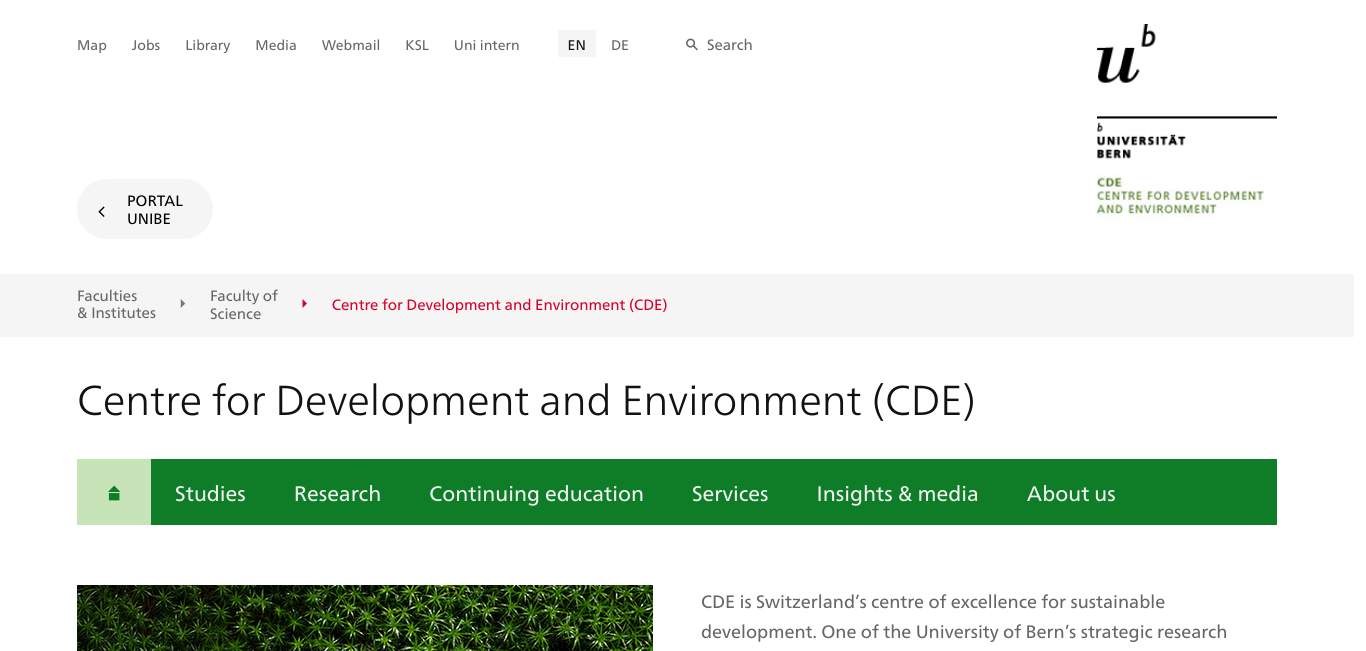Switch language to EN

(577, 44)
